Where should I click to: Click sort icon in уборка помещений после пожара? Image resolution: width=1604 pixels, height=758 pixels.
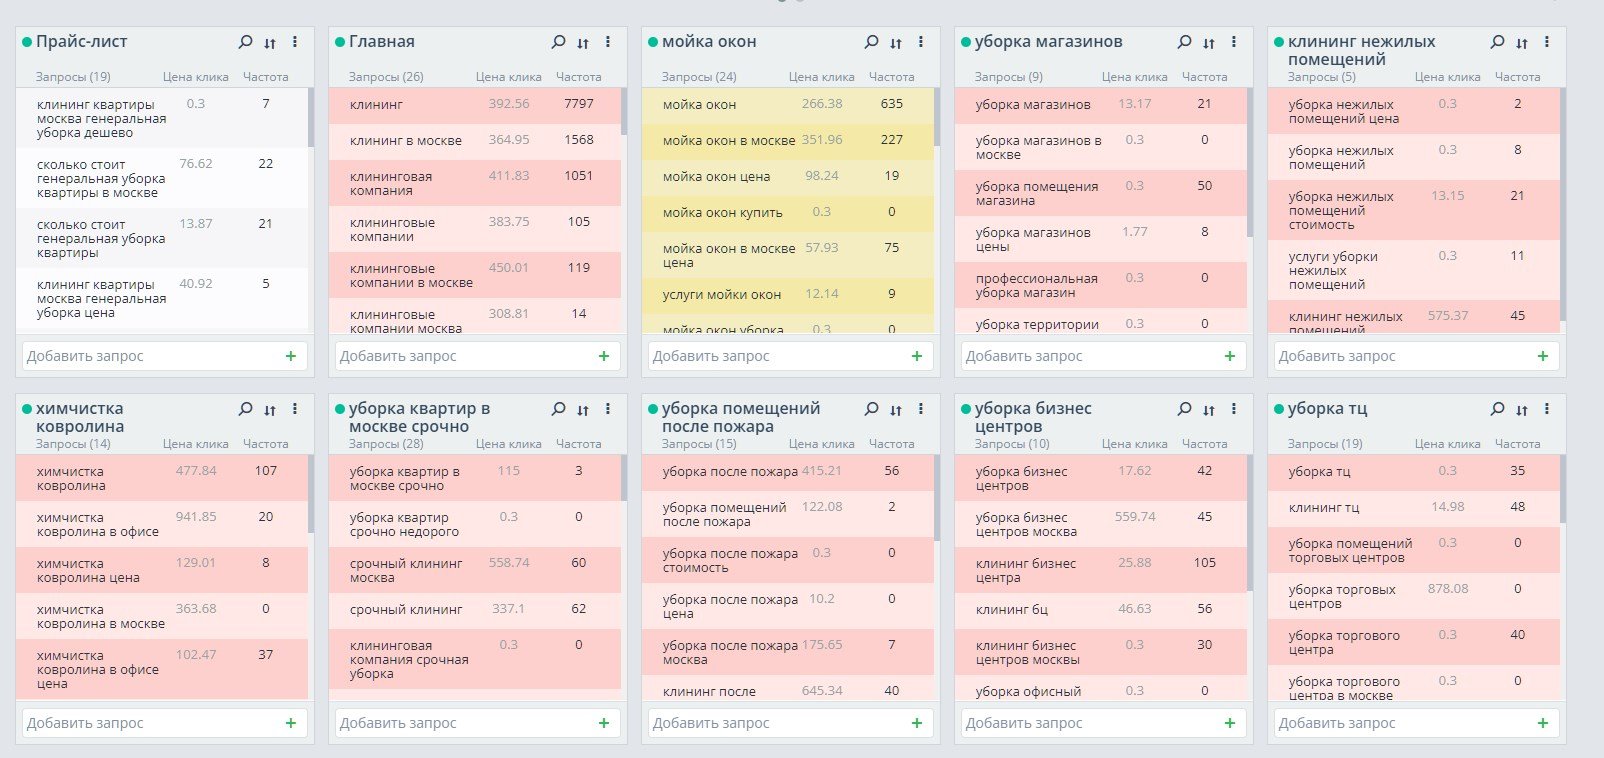896,410
